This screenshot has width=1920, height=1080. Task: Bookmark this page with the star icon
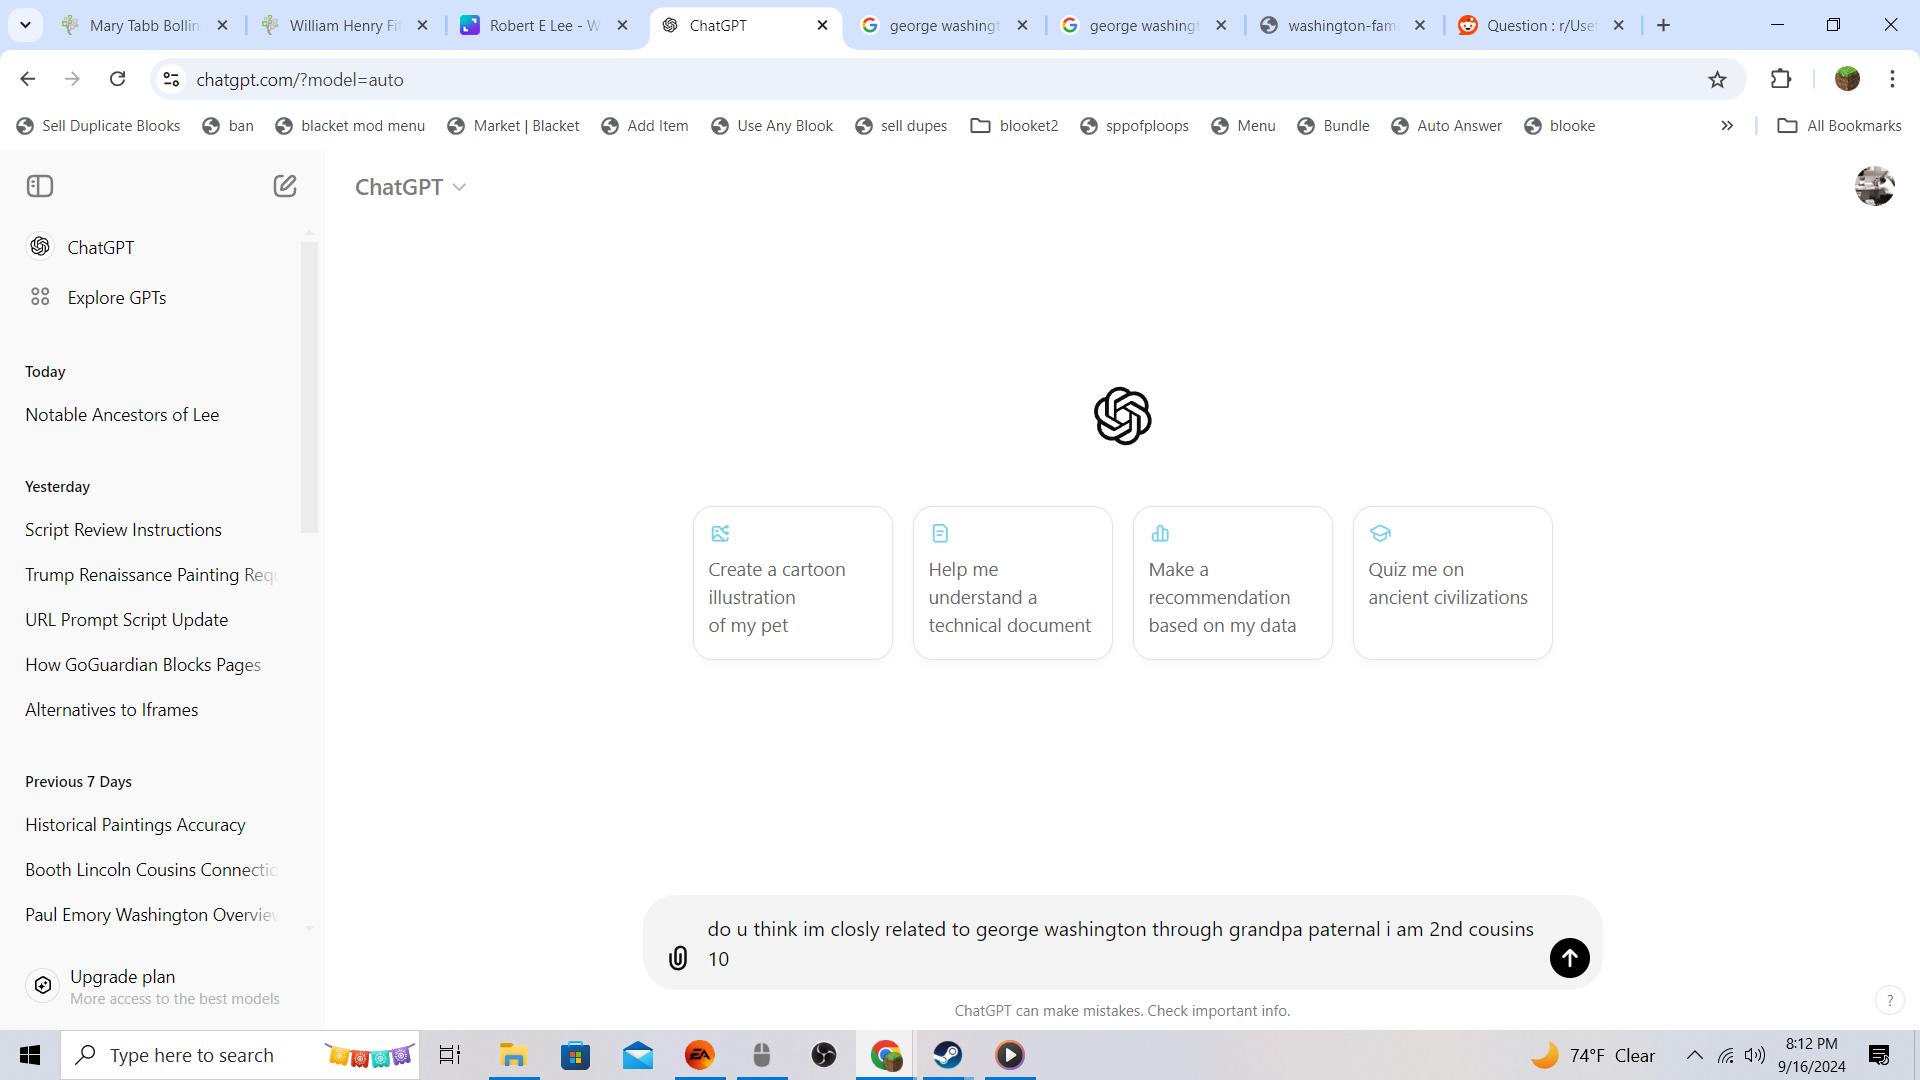point(1717,79)
